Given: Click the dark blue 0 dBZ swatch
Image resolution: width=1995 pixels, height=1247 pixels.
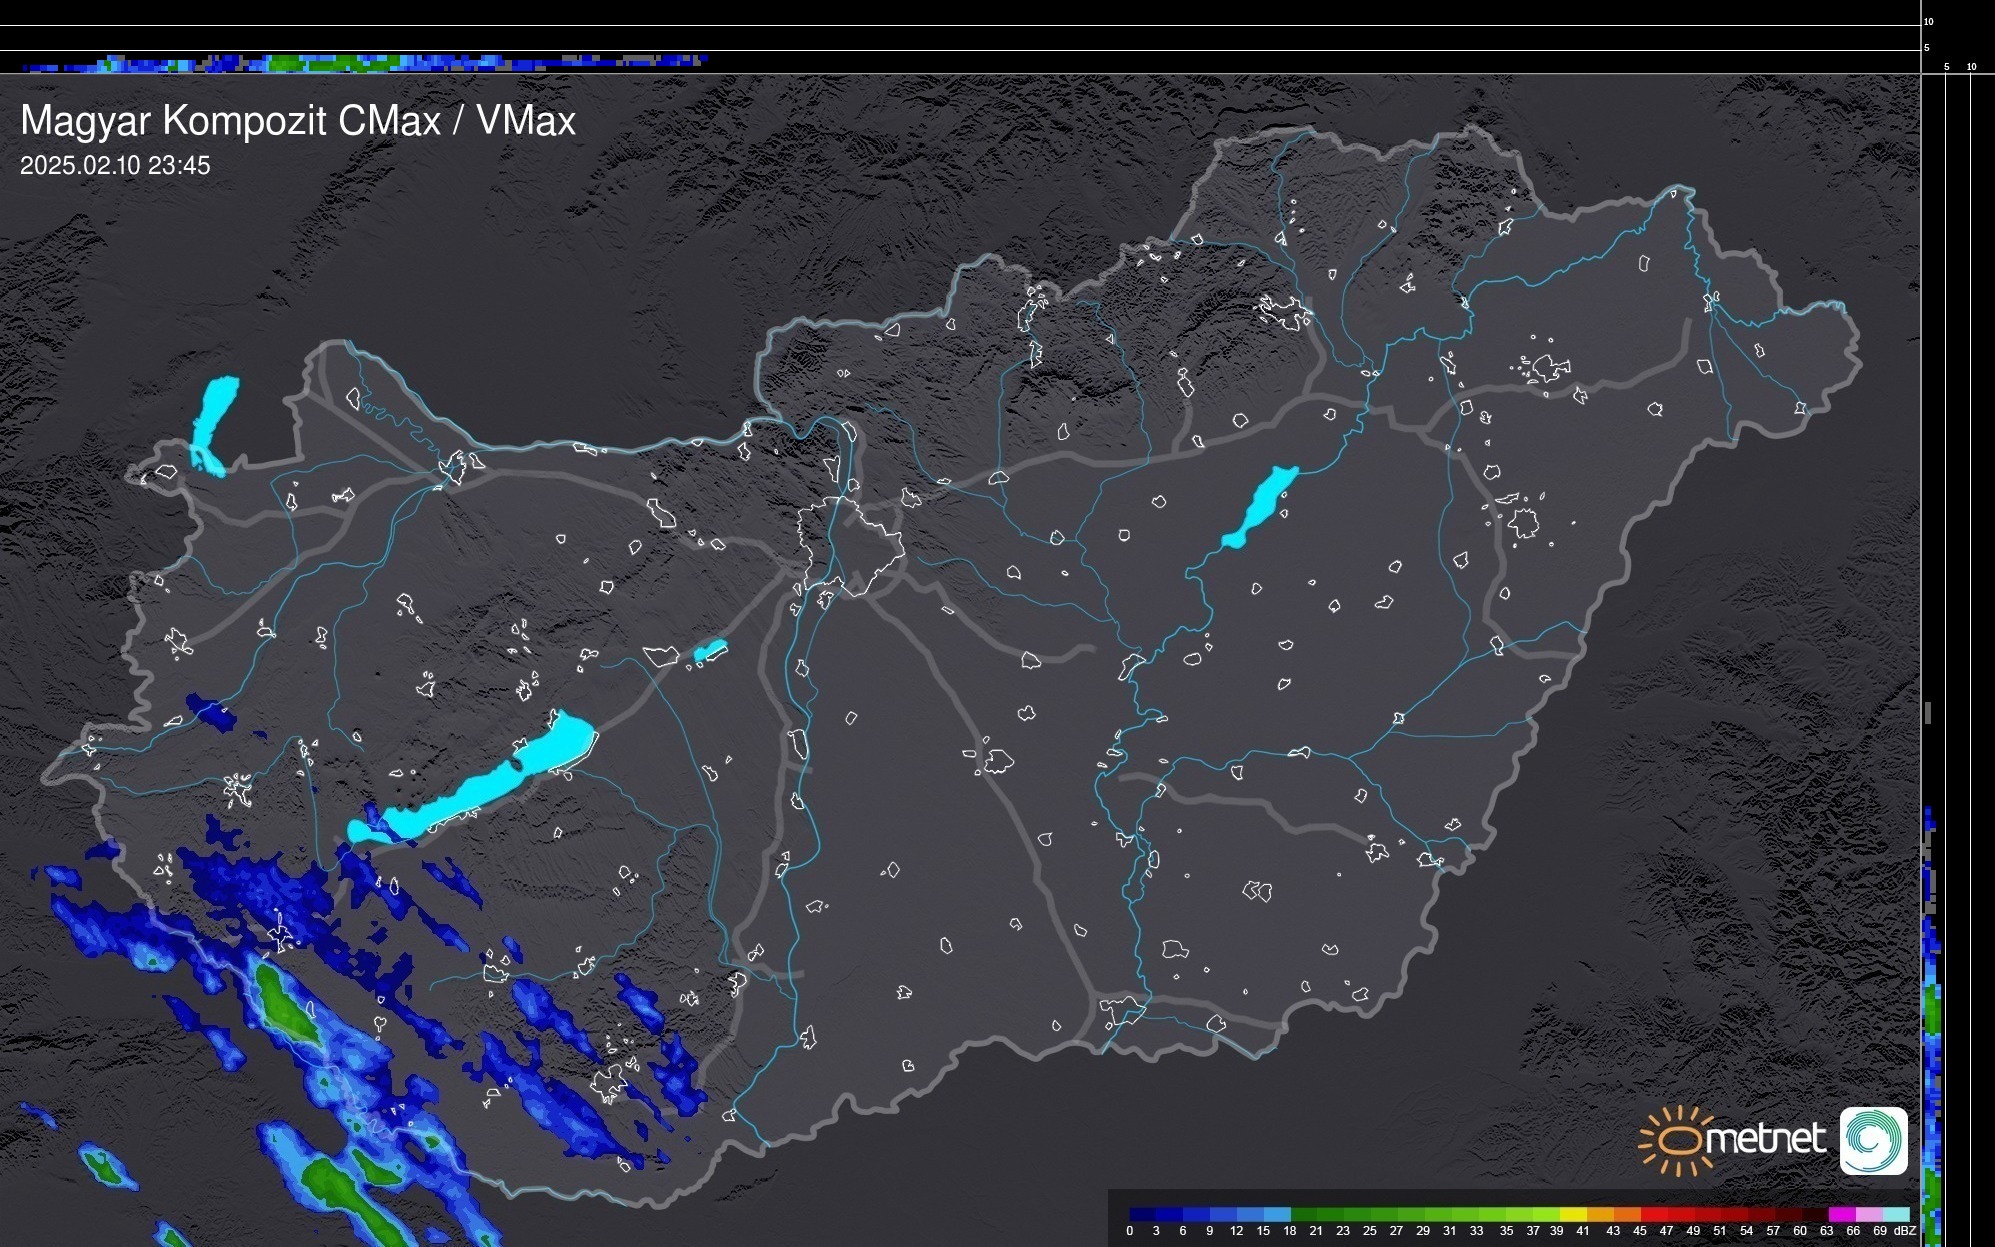Looking at the screenshot, I should click(1143, 1214).
